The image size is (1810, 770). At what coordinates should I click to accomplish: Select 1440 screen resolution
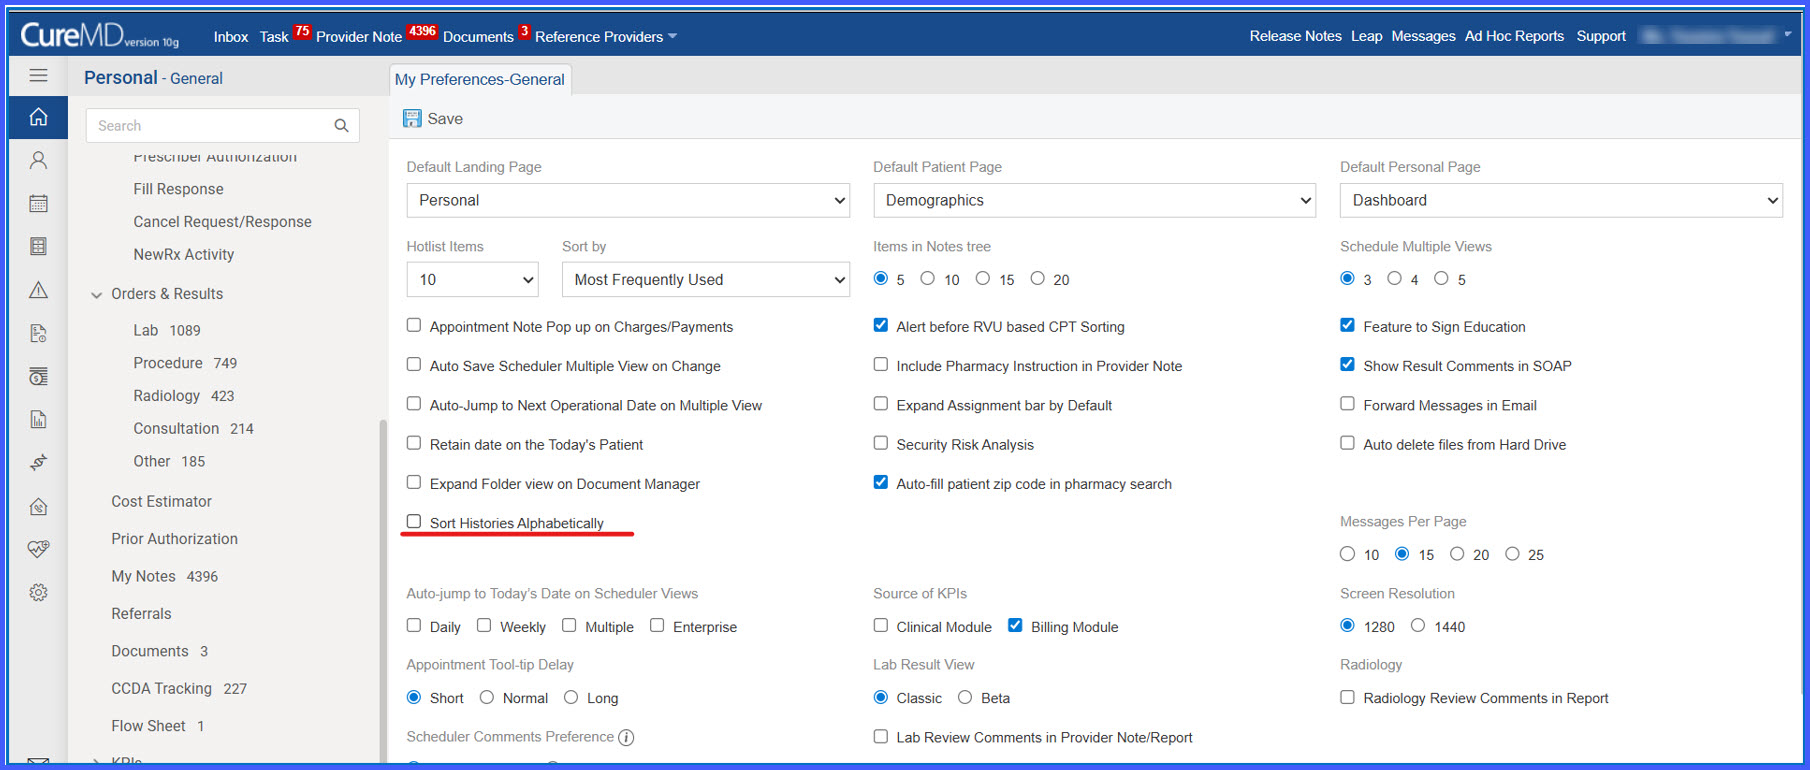click(x=1418, y=626)
